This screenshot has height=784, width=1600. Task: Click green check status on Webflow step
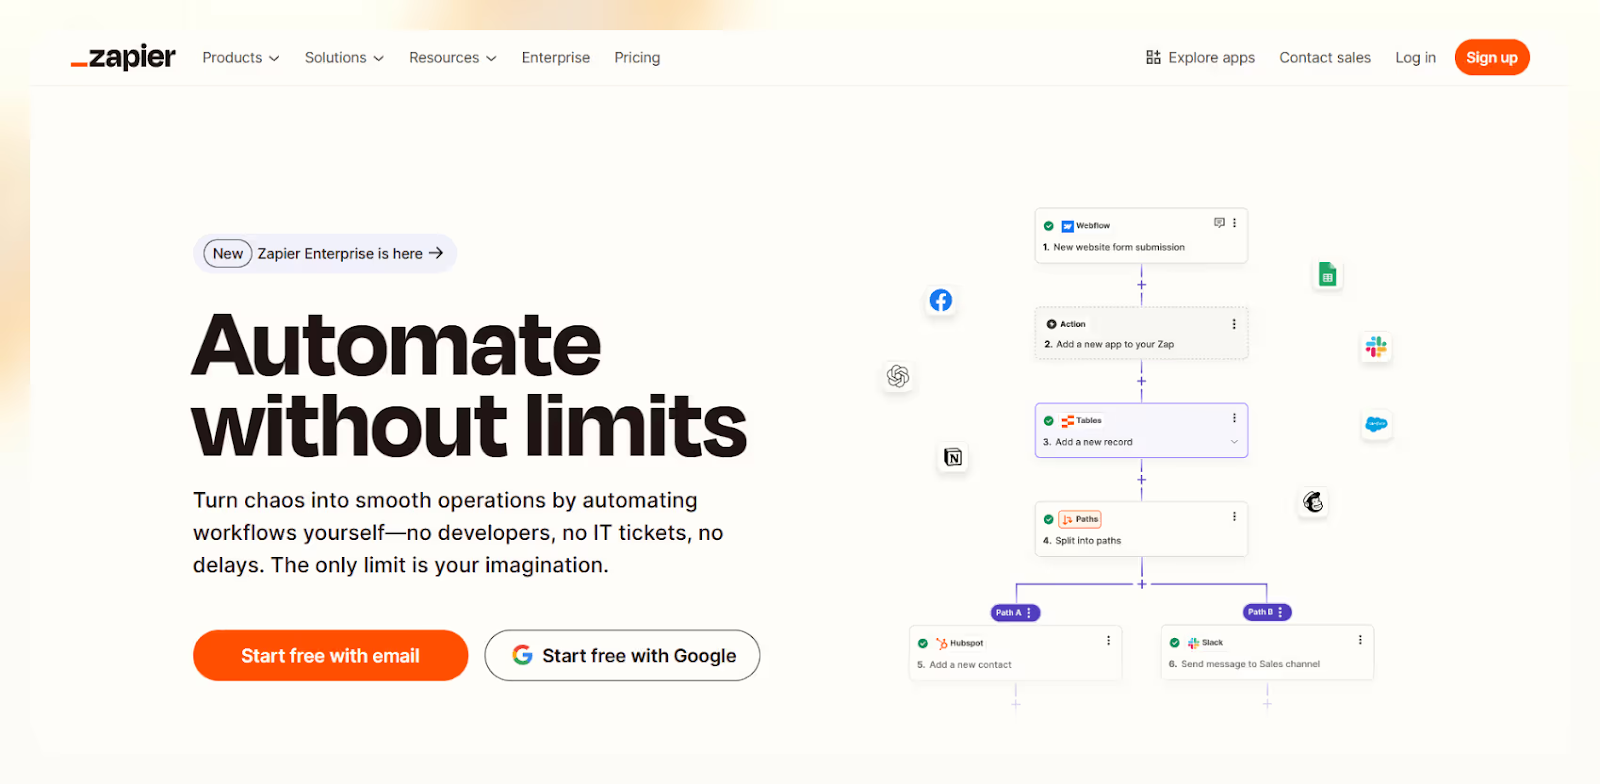coord(1048,226)
